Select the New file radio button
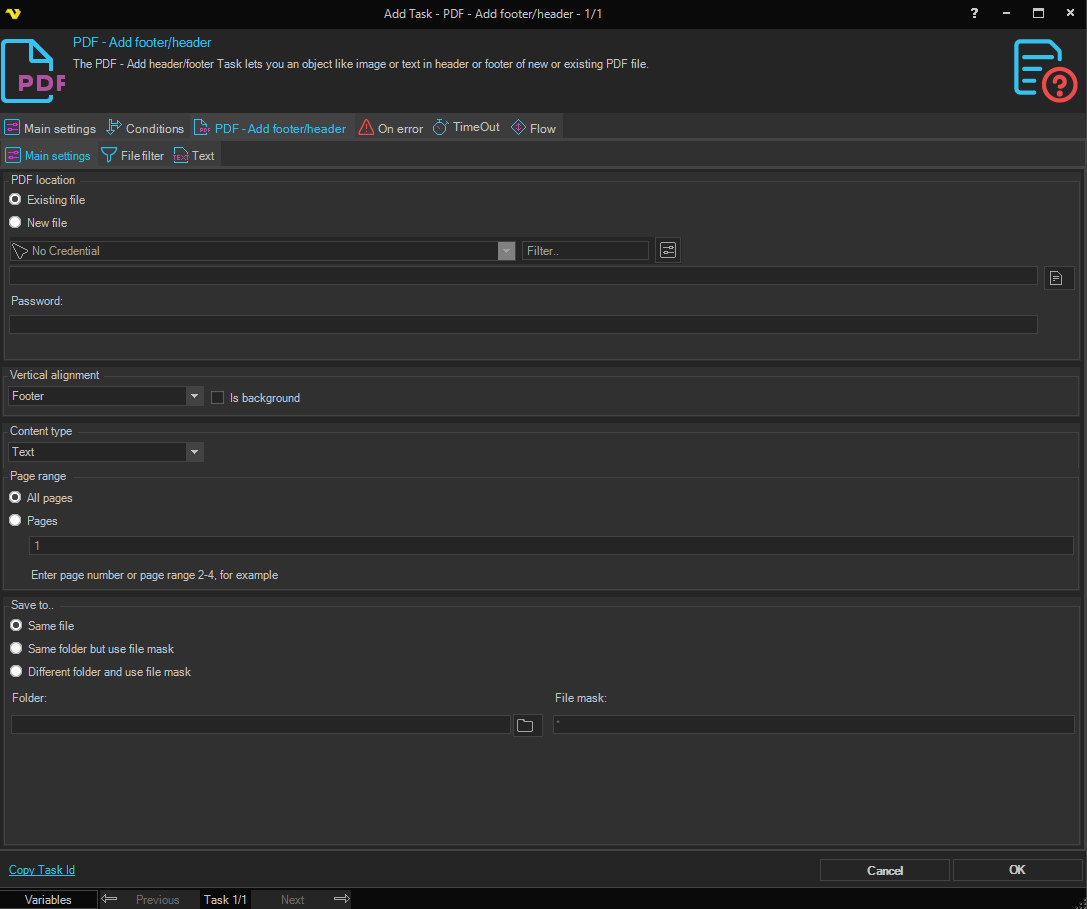The width and height of the screenshot is (1087, 909). [15, 223]
